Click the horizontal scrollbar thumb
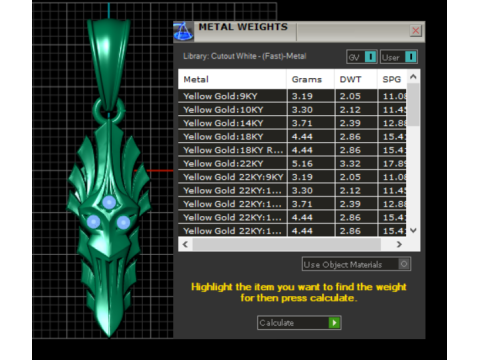The height and width of the screenshot is (360, 480). 287,244
